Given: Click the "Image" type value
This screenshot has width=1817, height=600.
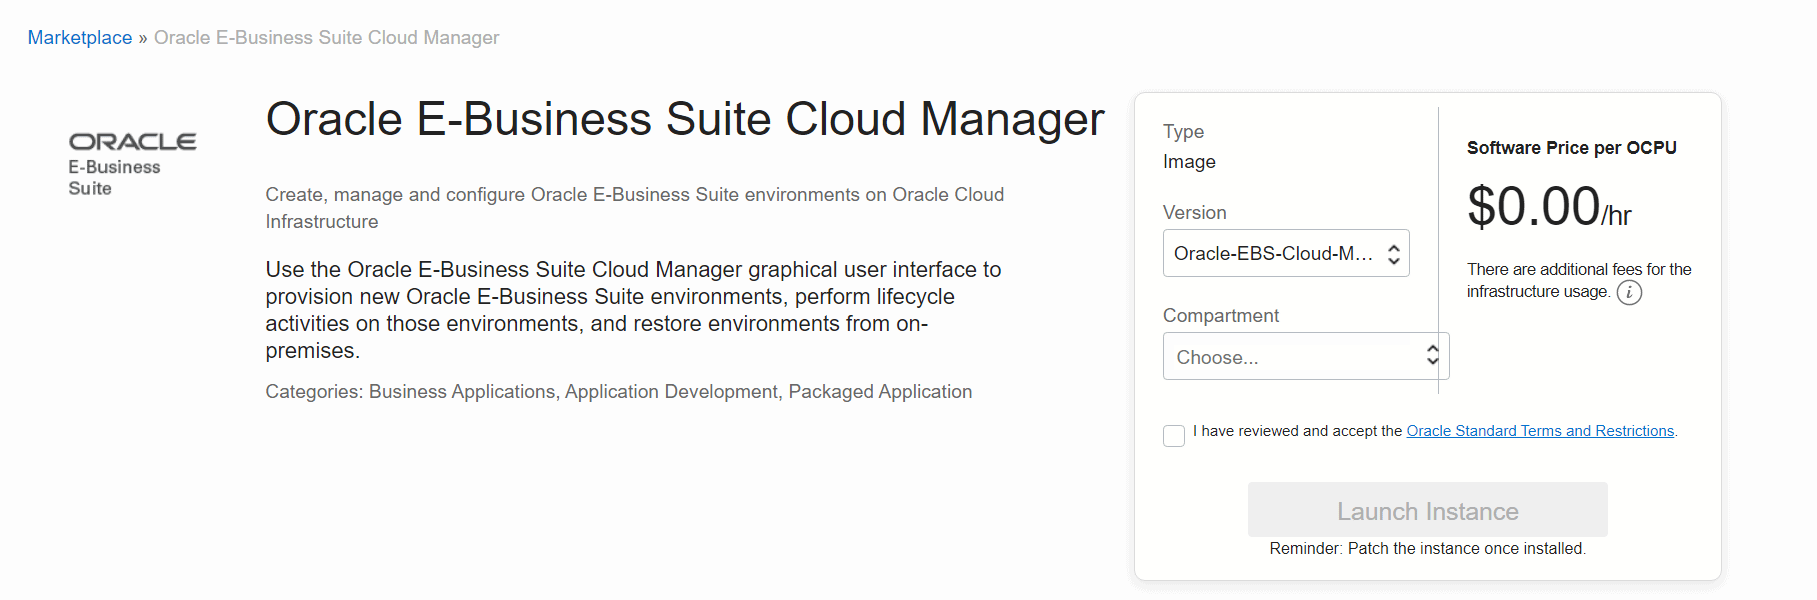Looking at the screenshot, I should click(1189, 162).
